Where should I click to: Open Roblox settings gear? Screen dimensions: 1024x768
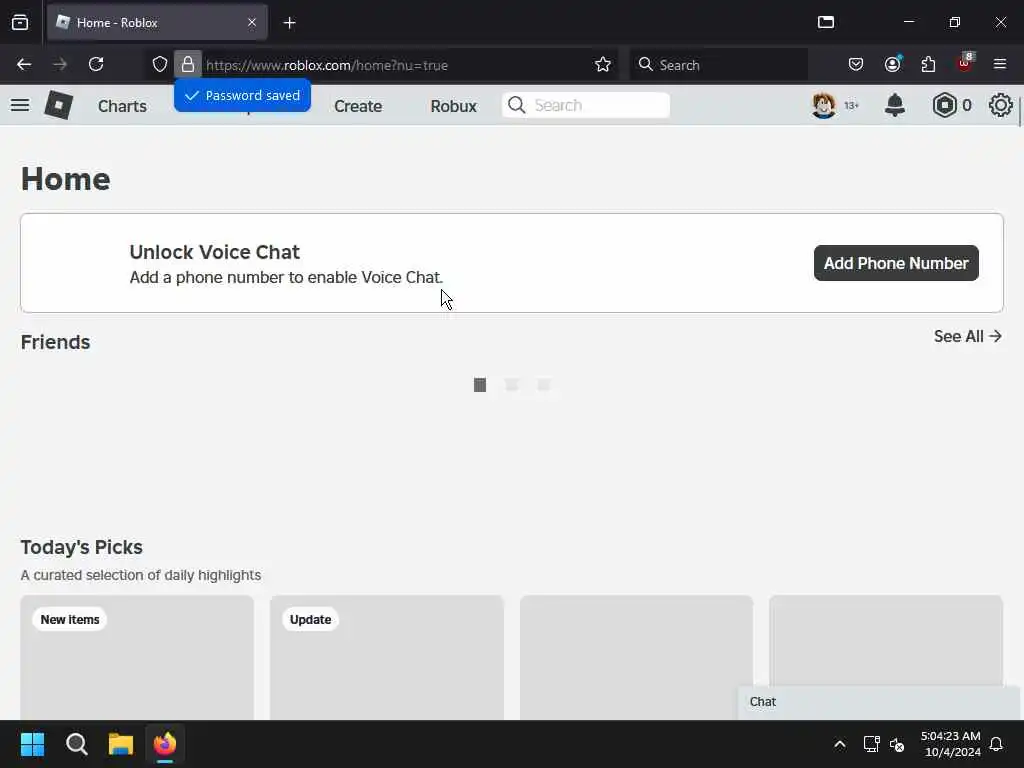point(1000,105)
